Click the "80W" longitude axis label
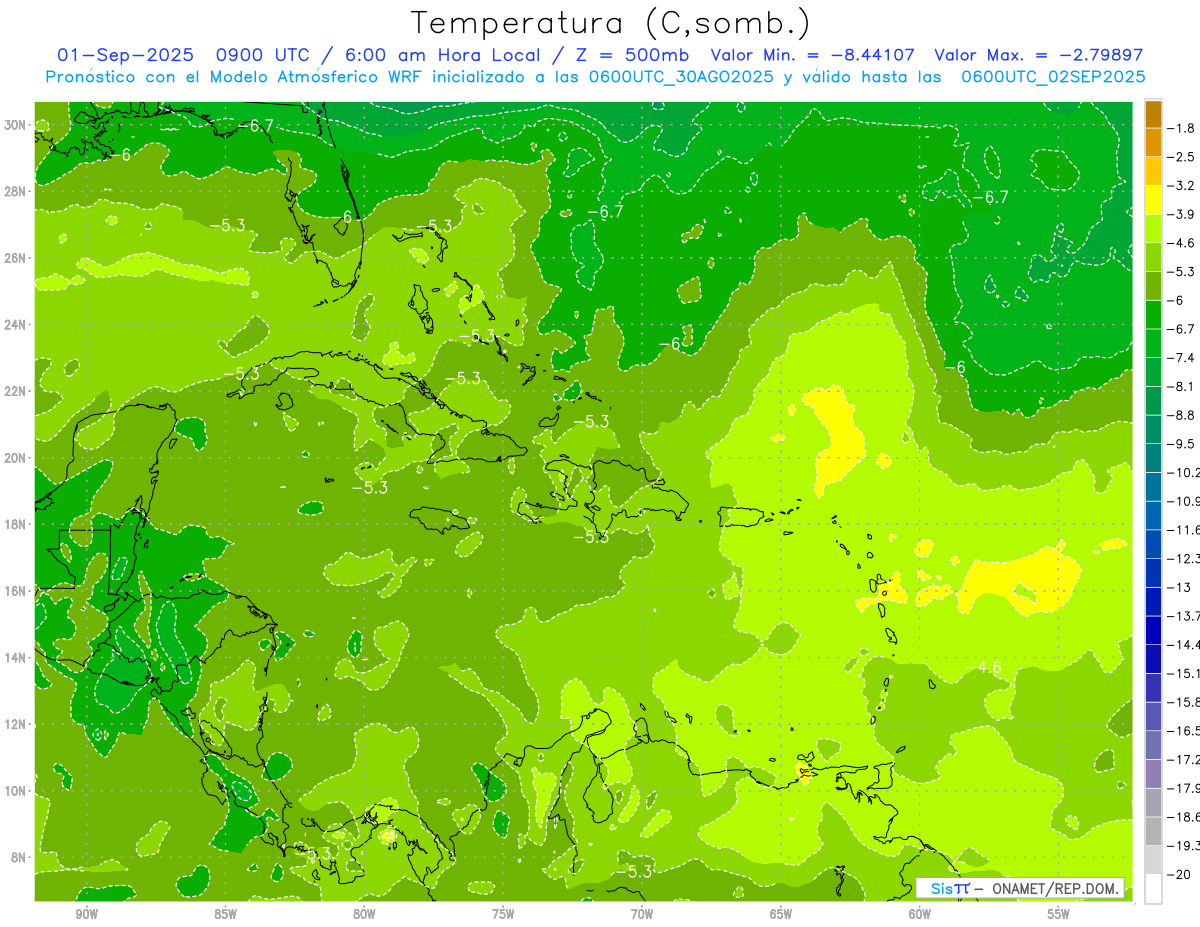Screen dimensions: 1200x927 364,914
